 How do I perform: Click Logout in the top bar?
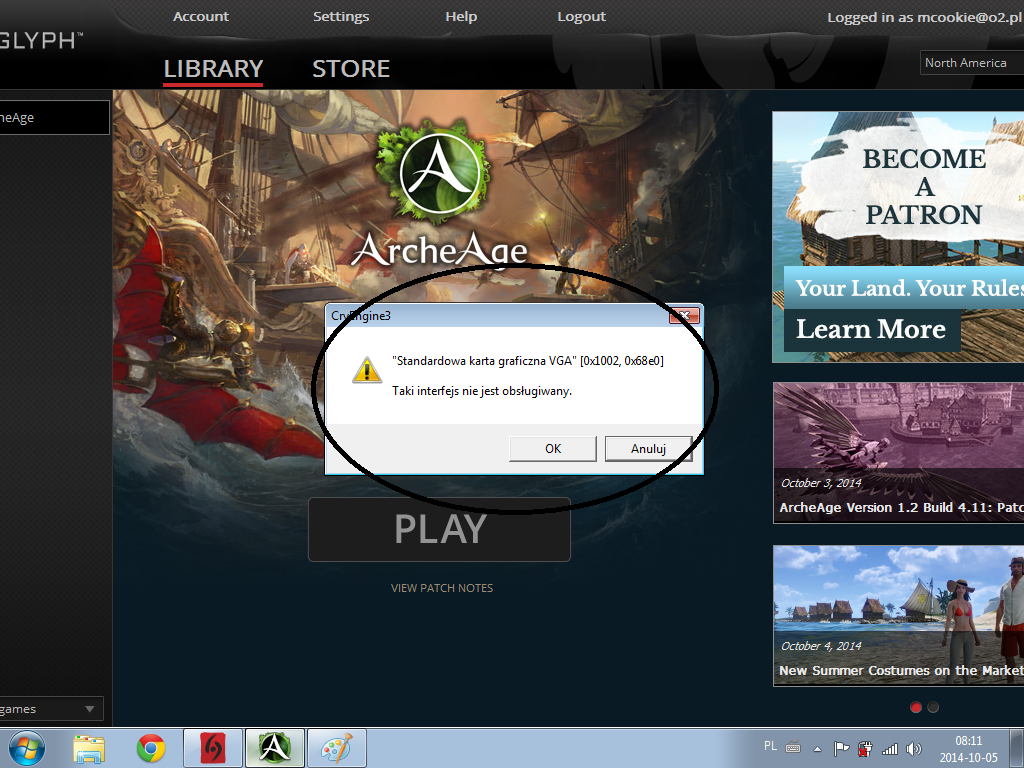581,16
